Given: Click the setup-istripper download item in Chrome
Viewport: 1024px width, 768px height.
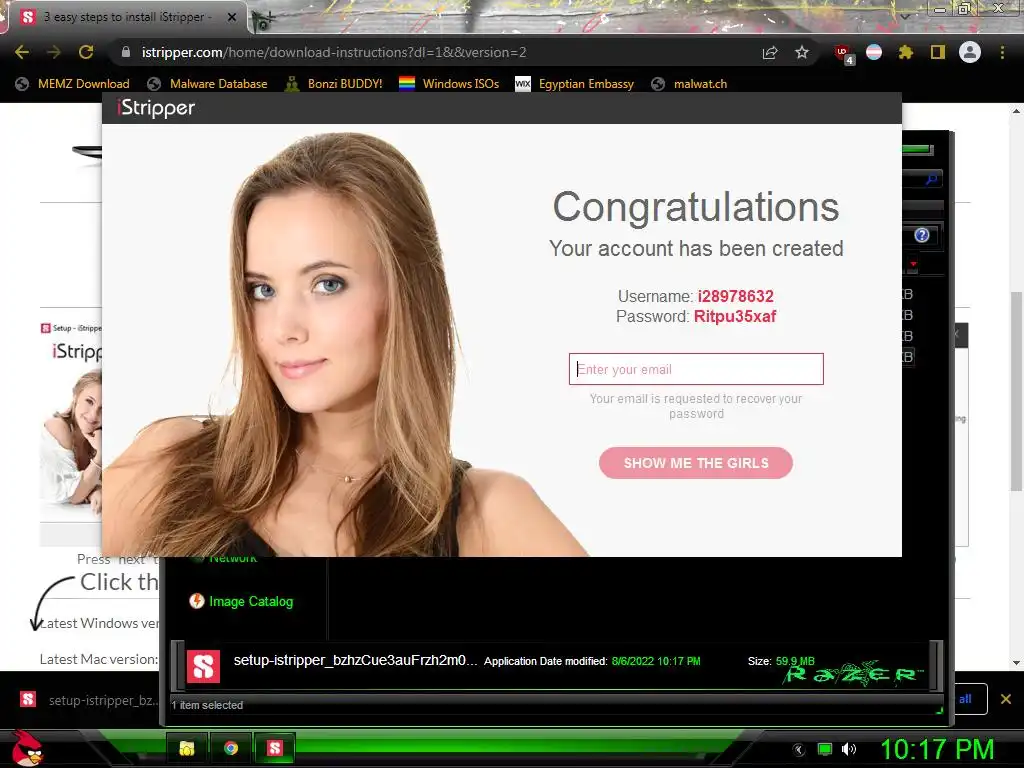Looking at the screenshot, I should tap(89, 700).
